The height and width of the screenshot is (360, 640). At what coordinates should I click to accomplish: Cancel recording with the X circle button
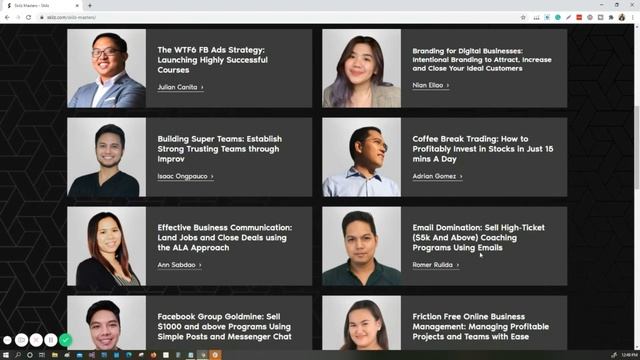pos(36,340)
